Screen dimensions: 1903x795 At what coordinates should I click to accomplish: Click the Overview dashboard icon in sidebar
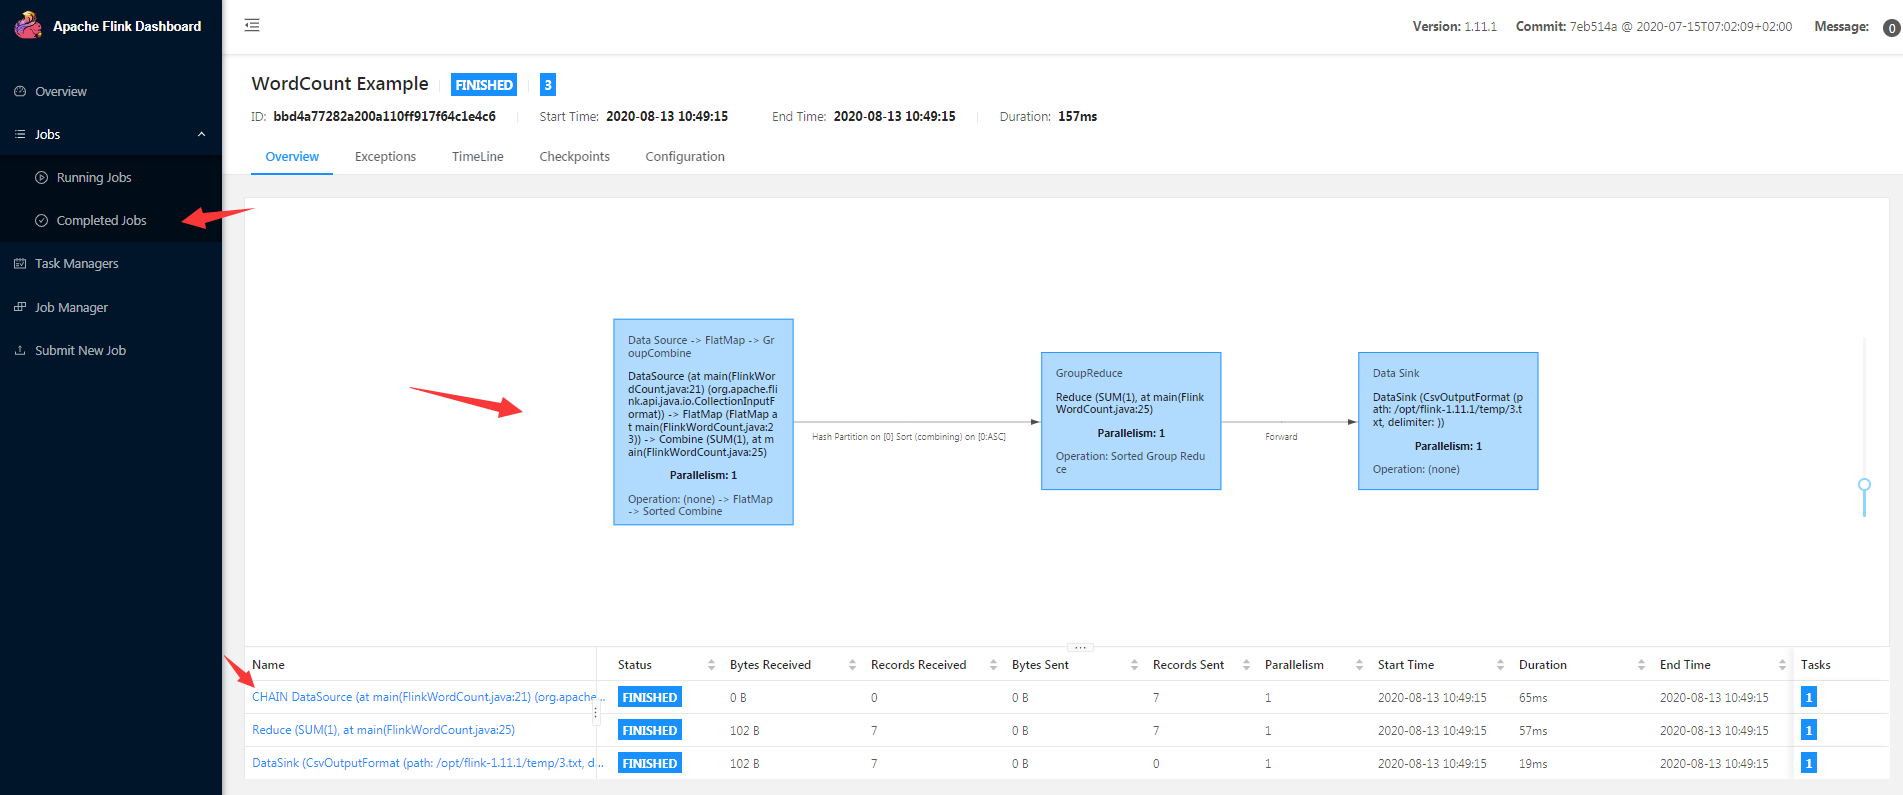click(20, 91)
